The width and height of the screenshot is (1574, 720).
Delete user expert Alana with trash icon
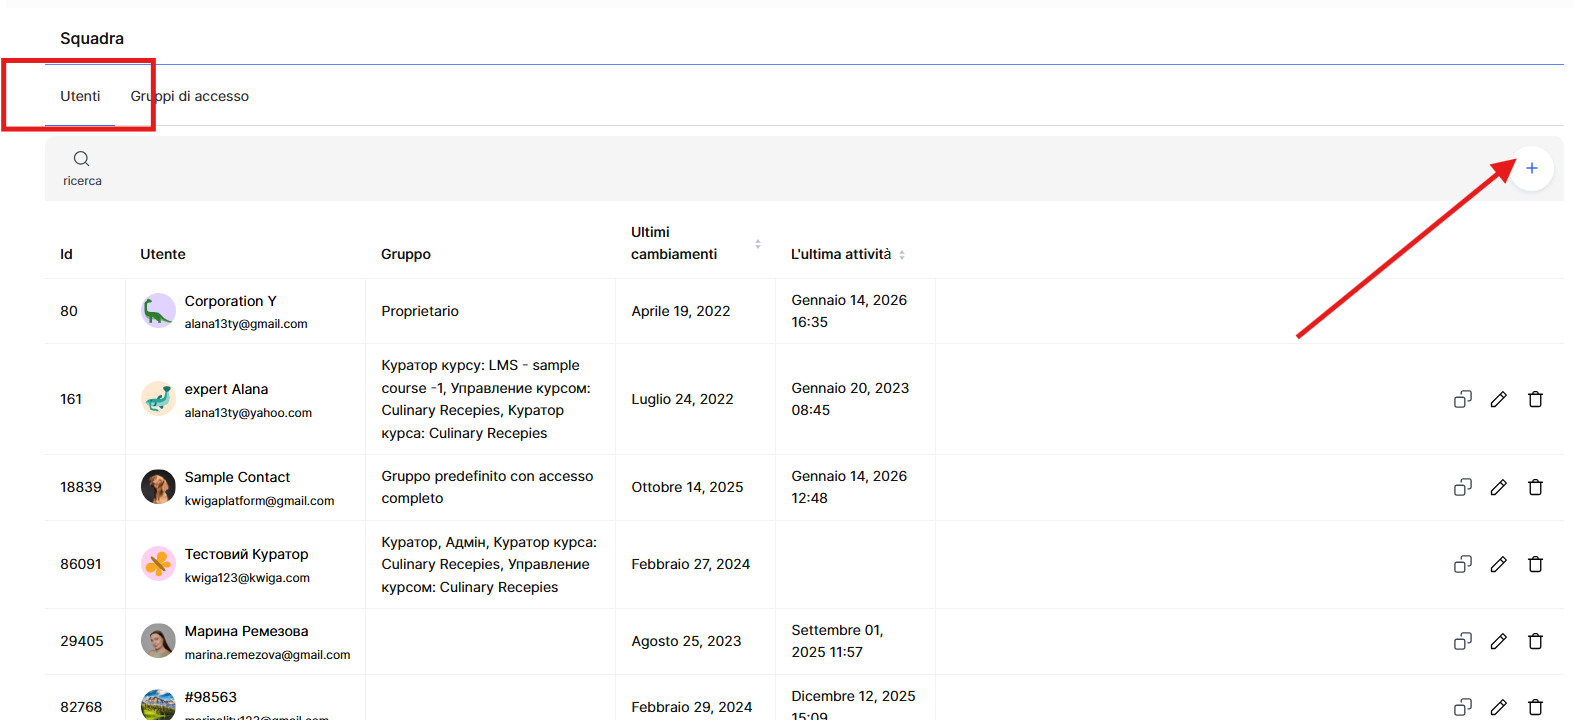1535,399
